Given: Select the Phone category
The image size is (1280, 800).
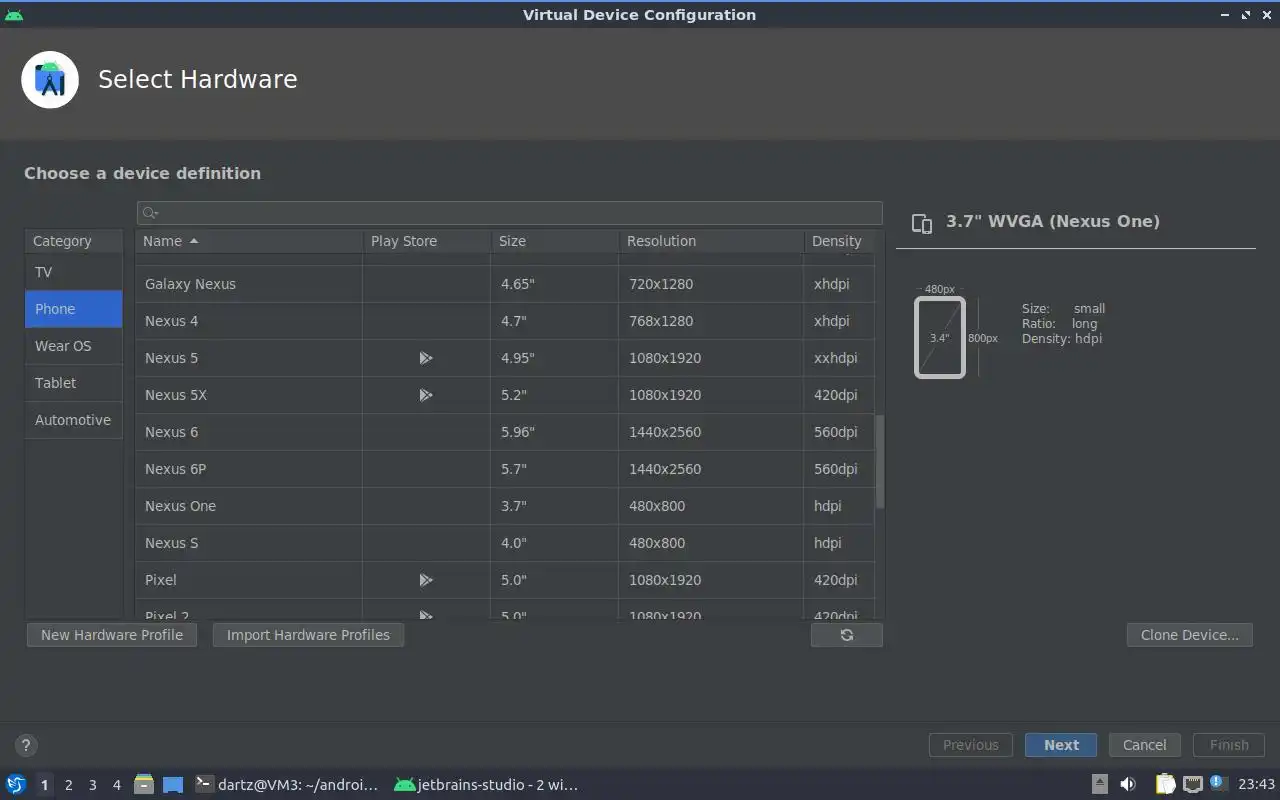Looking at the screenshot, I should [73, 309].
